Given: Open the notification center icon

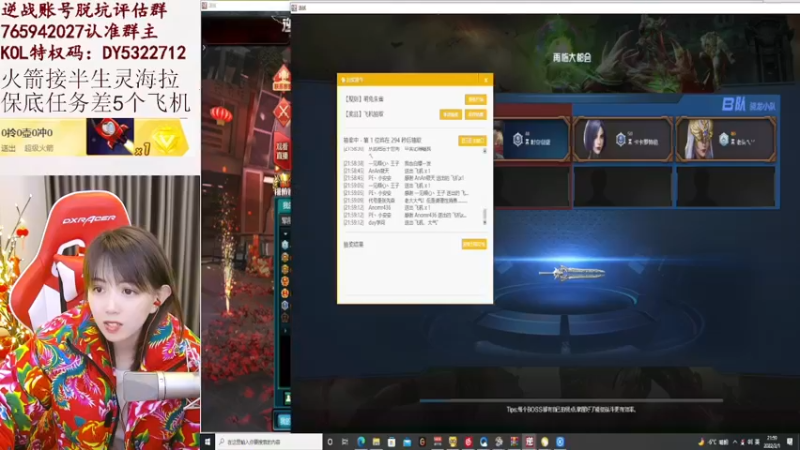Looking at the screenshot, I should [x=790, y=442].
